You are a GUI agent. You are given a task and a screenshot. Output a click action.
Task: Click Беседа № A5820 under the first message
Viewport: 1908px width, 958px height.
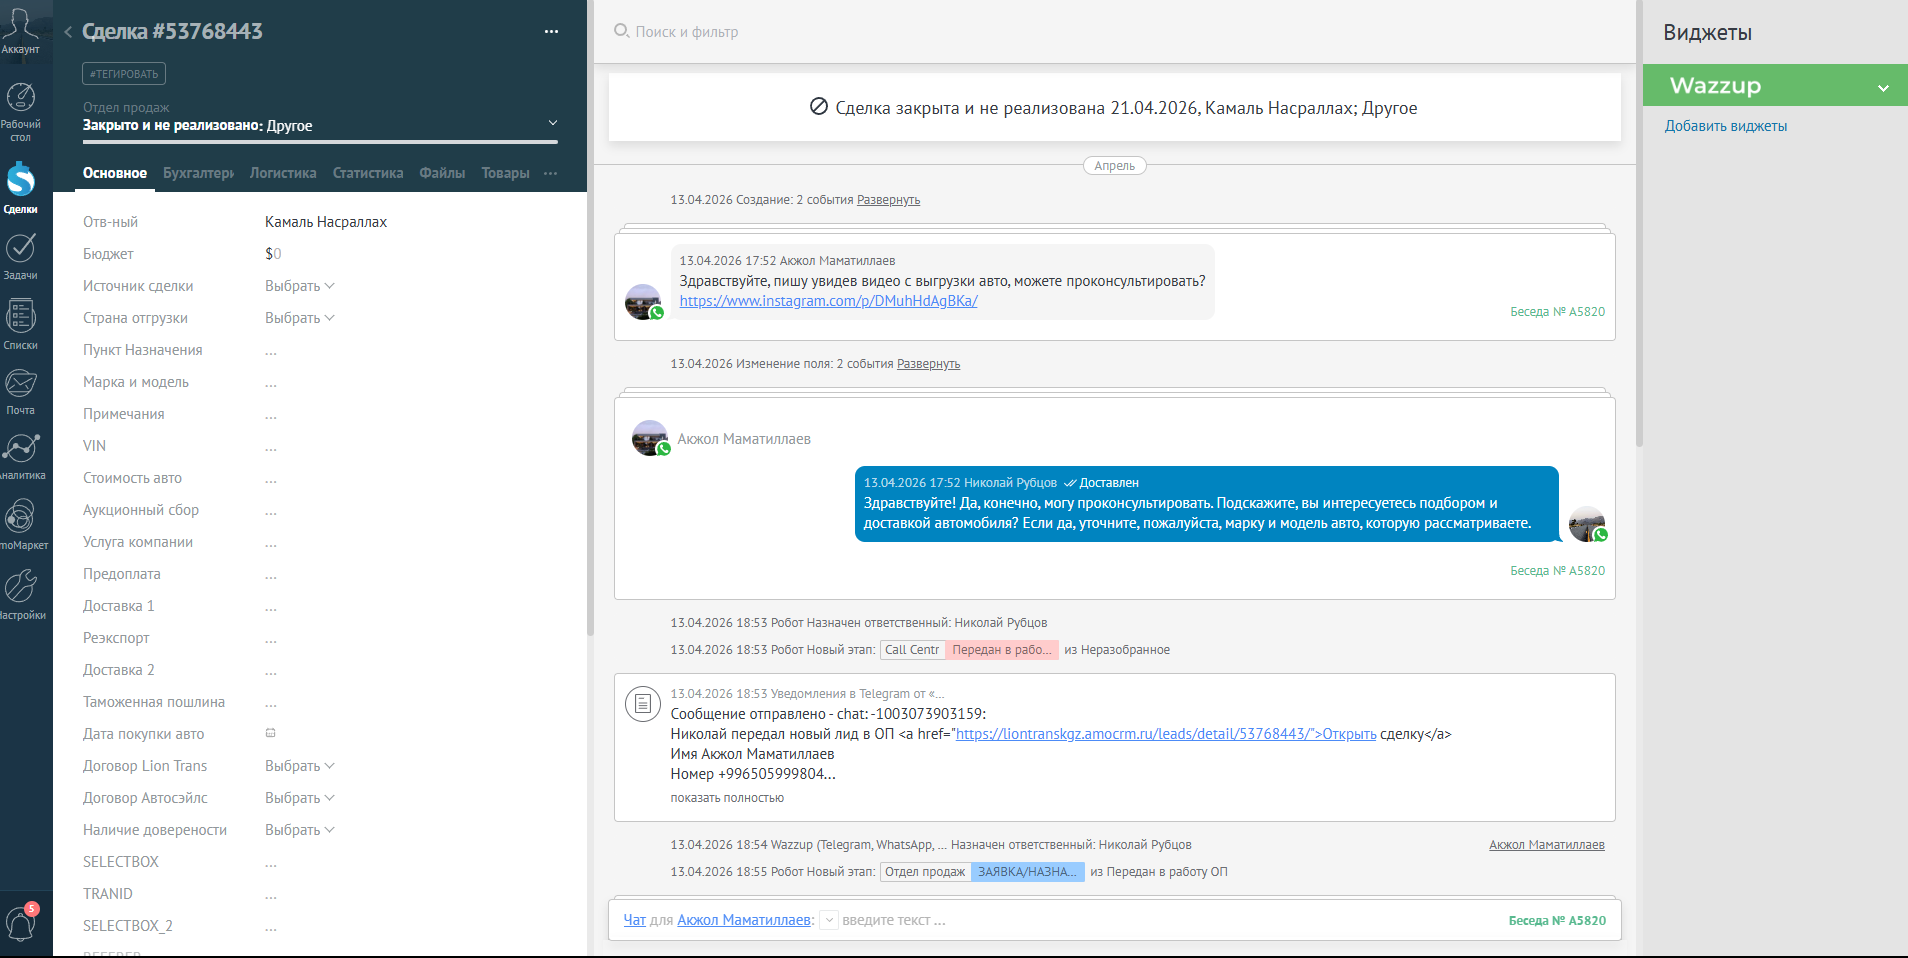[1558, 312]
